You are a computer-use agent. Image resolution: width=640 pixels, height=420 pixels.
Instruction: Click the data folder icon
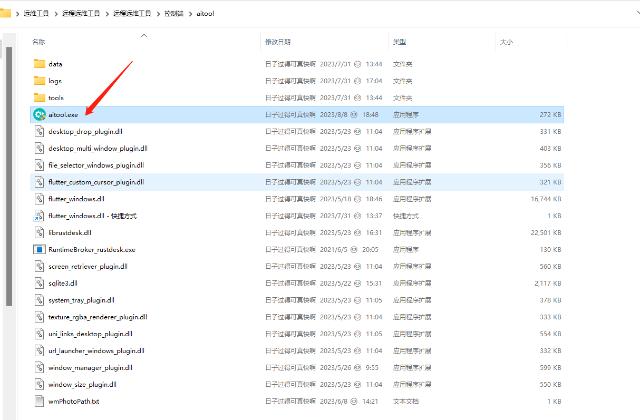coord(40,64)
